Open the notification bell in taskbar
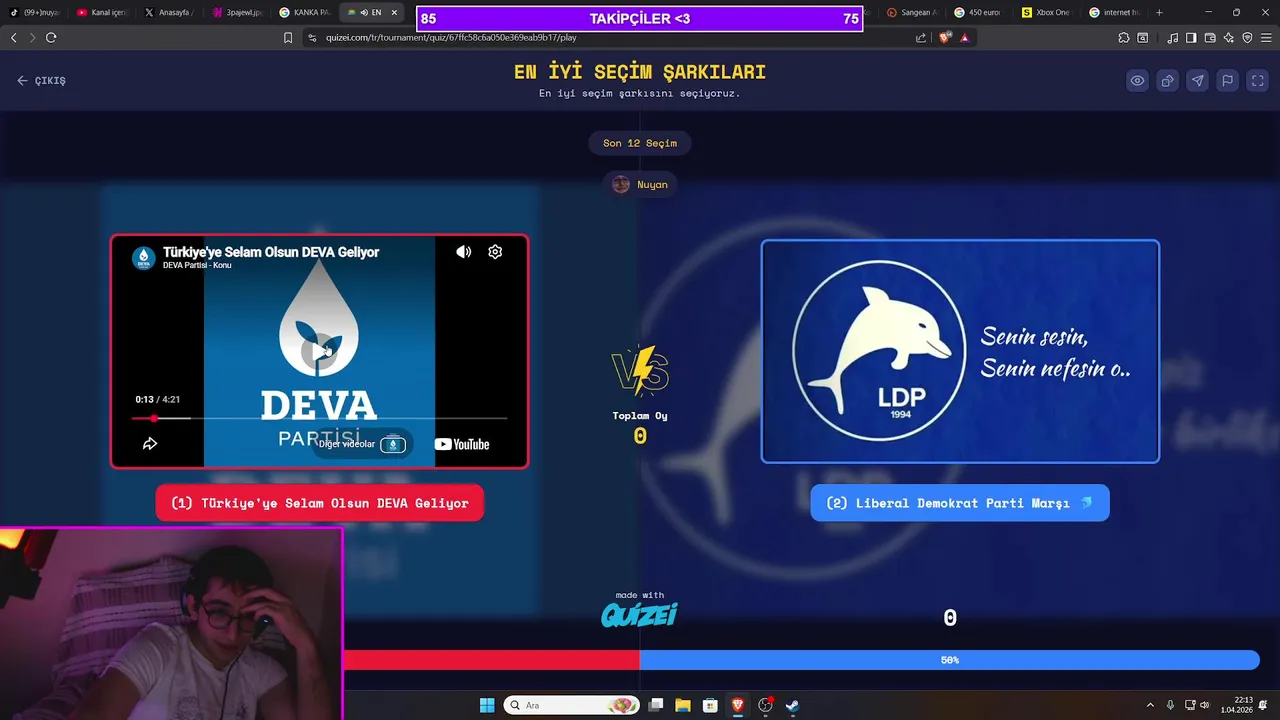This screenshot has height=720, width=1280. pos(1264,705)
